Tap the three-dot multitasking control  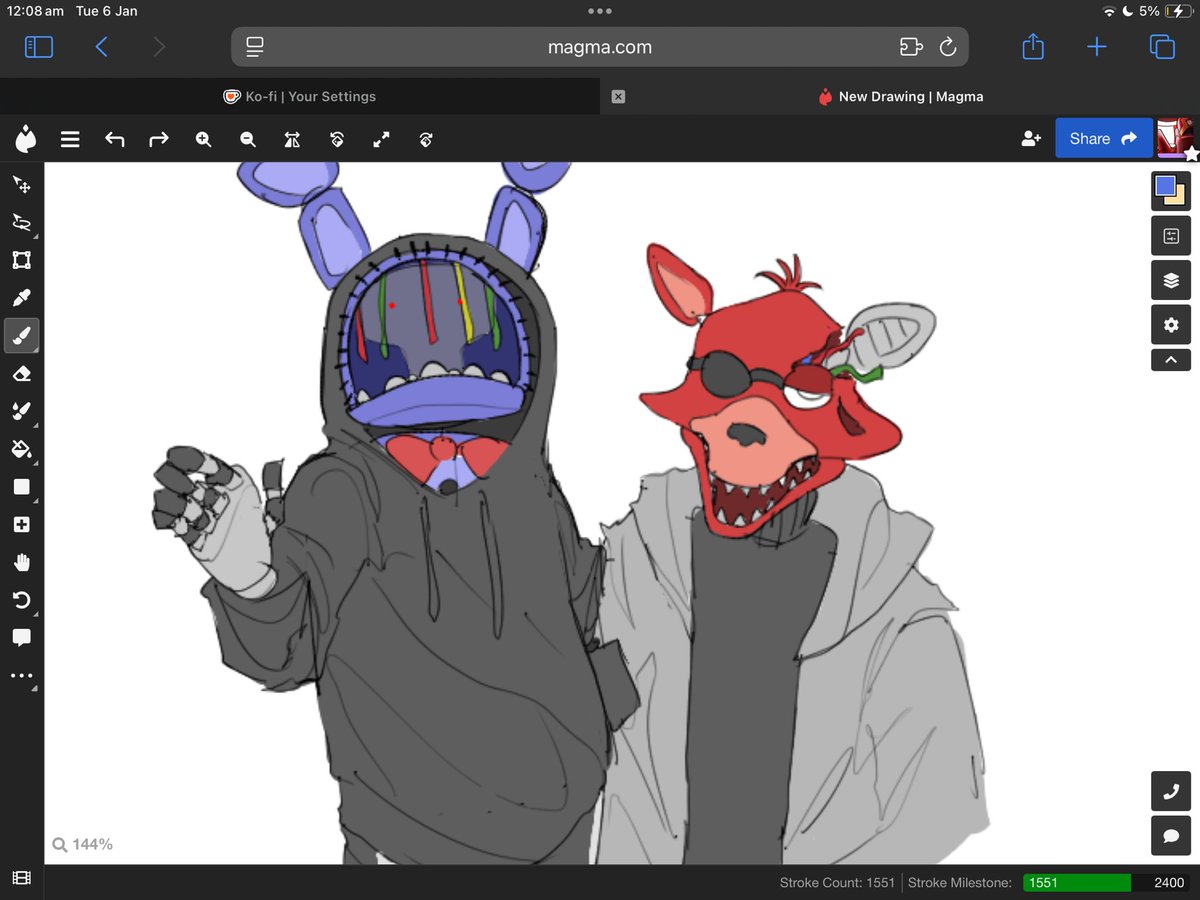(600, 11)
